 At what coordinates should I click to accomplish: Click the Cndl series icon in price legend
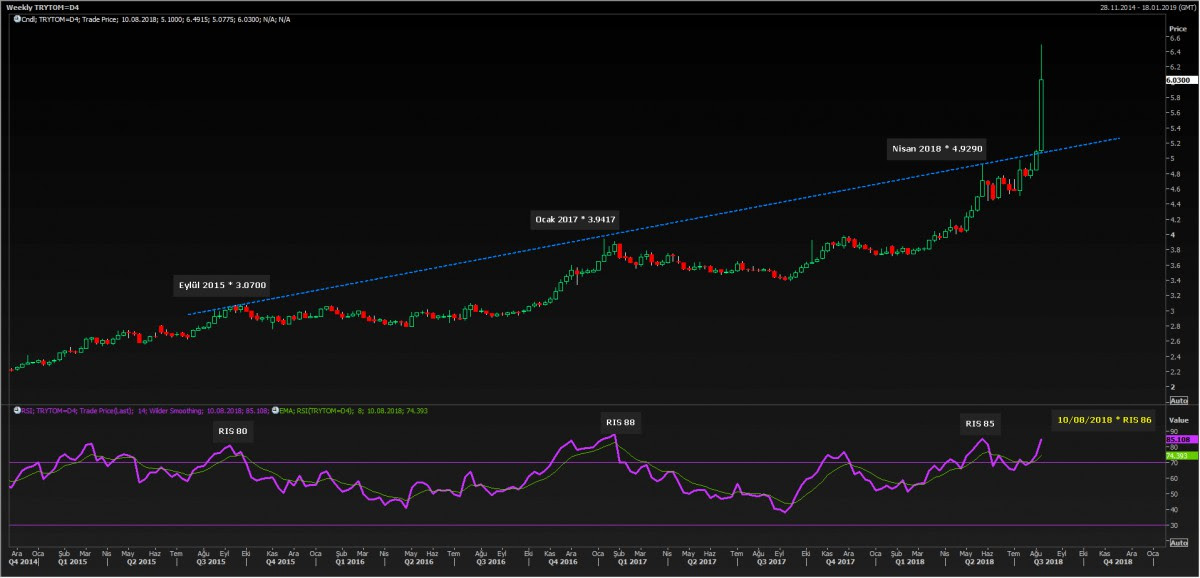[17, 18]
